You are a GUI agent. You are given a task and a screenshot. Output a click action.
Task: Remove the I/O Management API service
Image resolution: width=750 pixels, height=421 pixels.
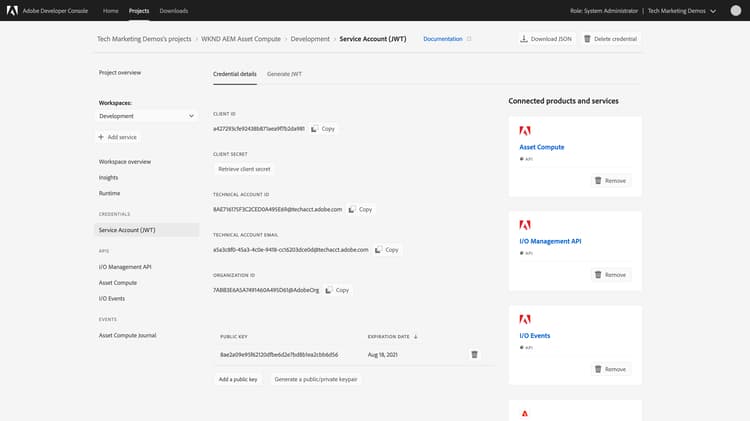click(610, 275)
